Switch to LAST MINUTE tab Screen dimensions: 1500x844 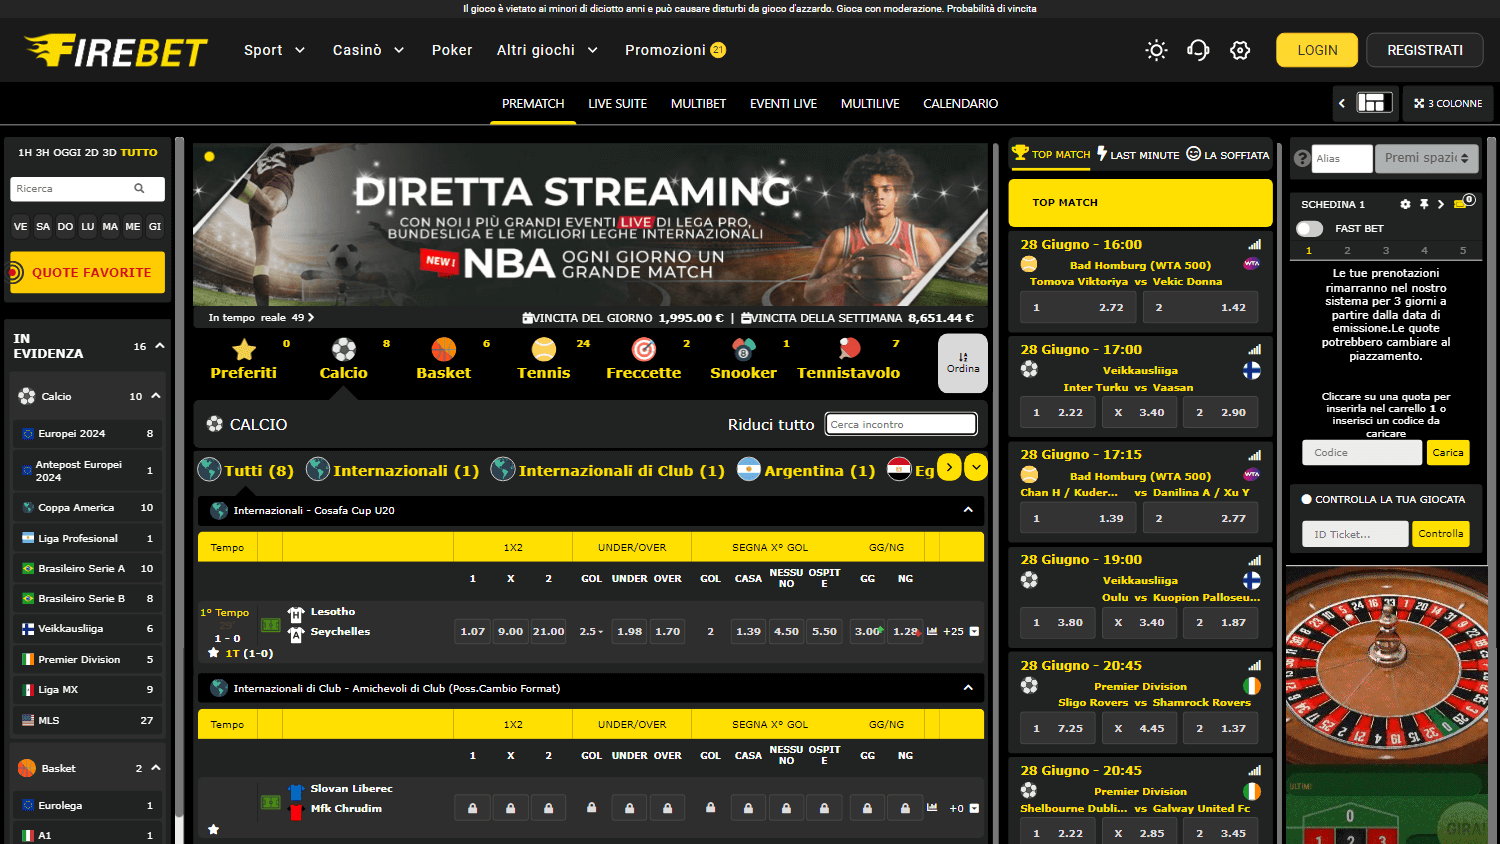point(1138,154)
